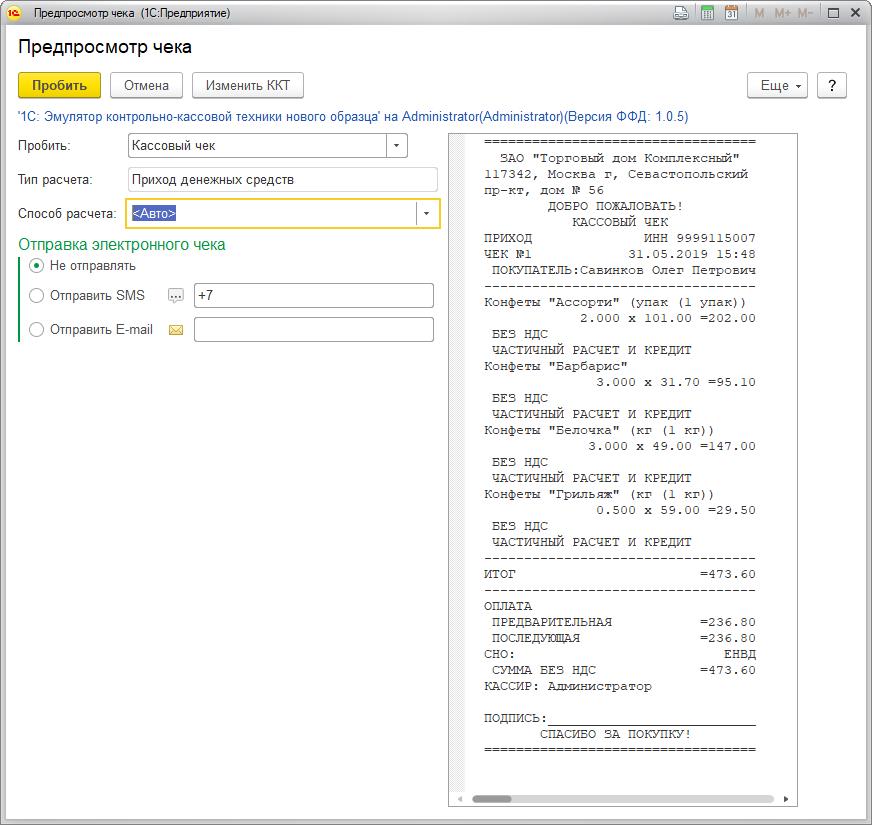Image resolution: width=872 pixels, height=825 pixels.
Task: Open the 'Еще' menu
Action: click(777, 86)
